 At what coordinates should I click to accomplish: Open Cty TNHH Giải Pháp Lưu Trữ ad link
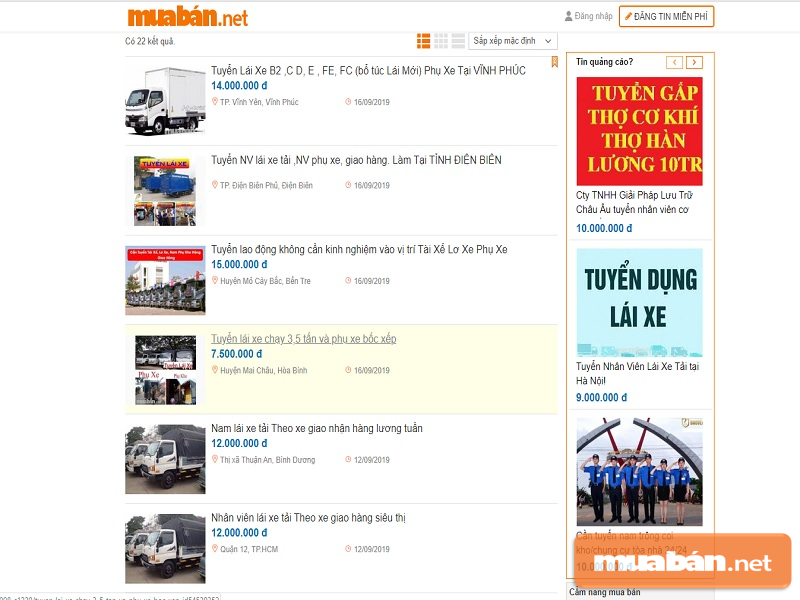[634, 202]
